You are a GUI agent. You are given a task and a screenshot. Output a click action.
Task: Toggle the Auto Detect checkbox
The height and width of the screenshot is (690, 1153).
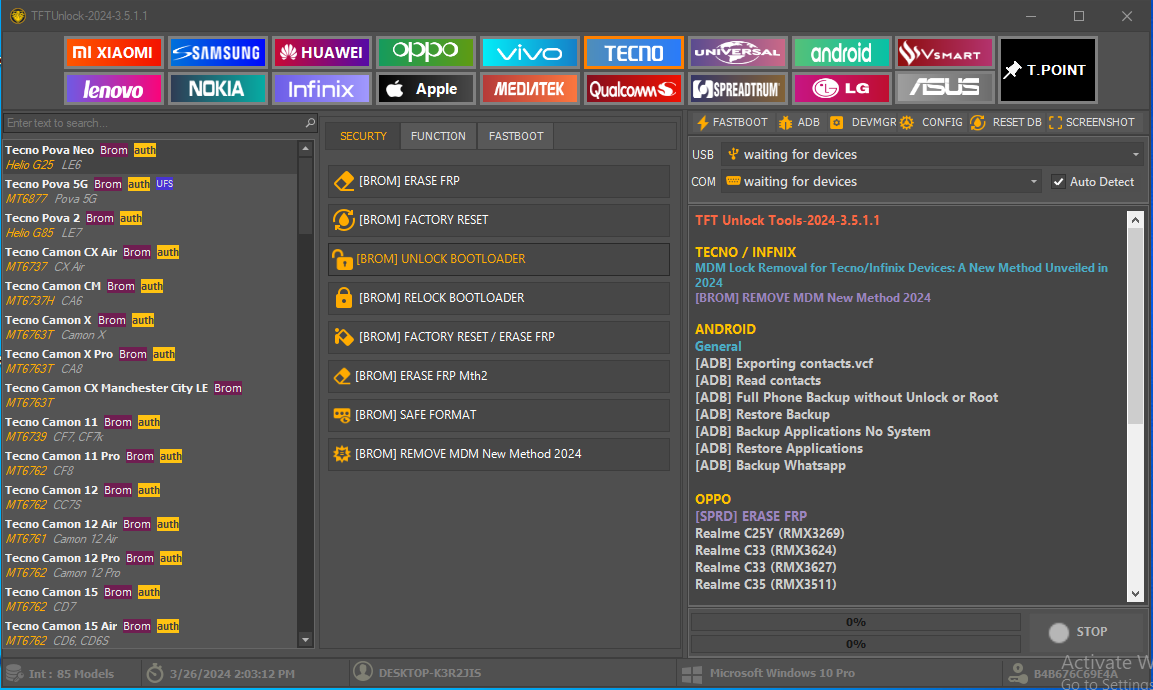[1058, 182]
